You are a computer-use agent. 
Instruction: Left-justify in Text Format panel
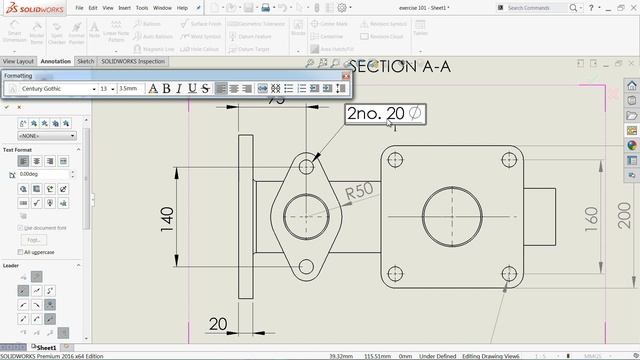[23, 161]
